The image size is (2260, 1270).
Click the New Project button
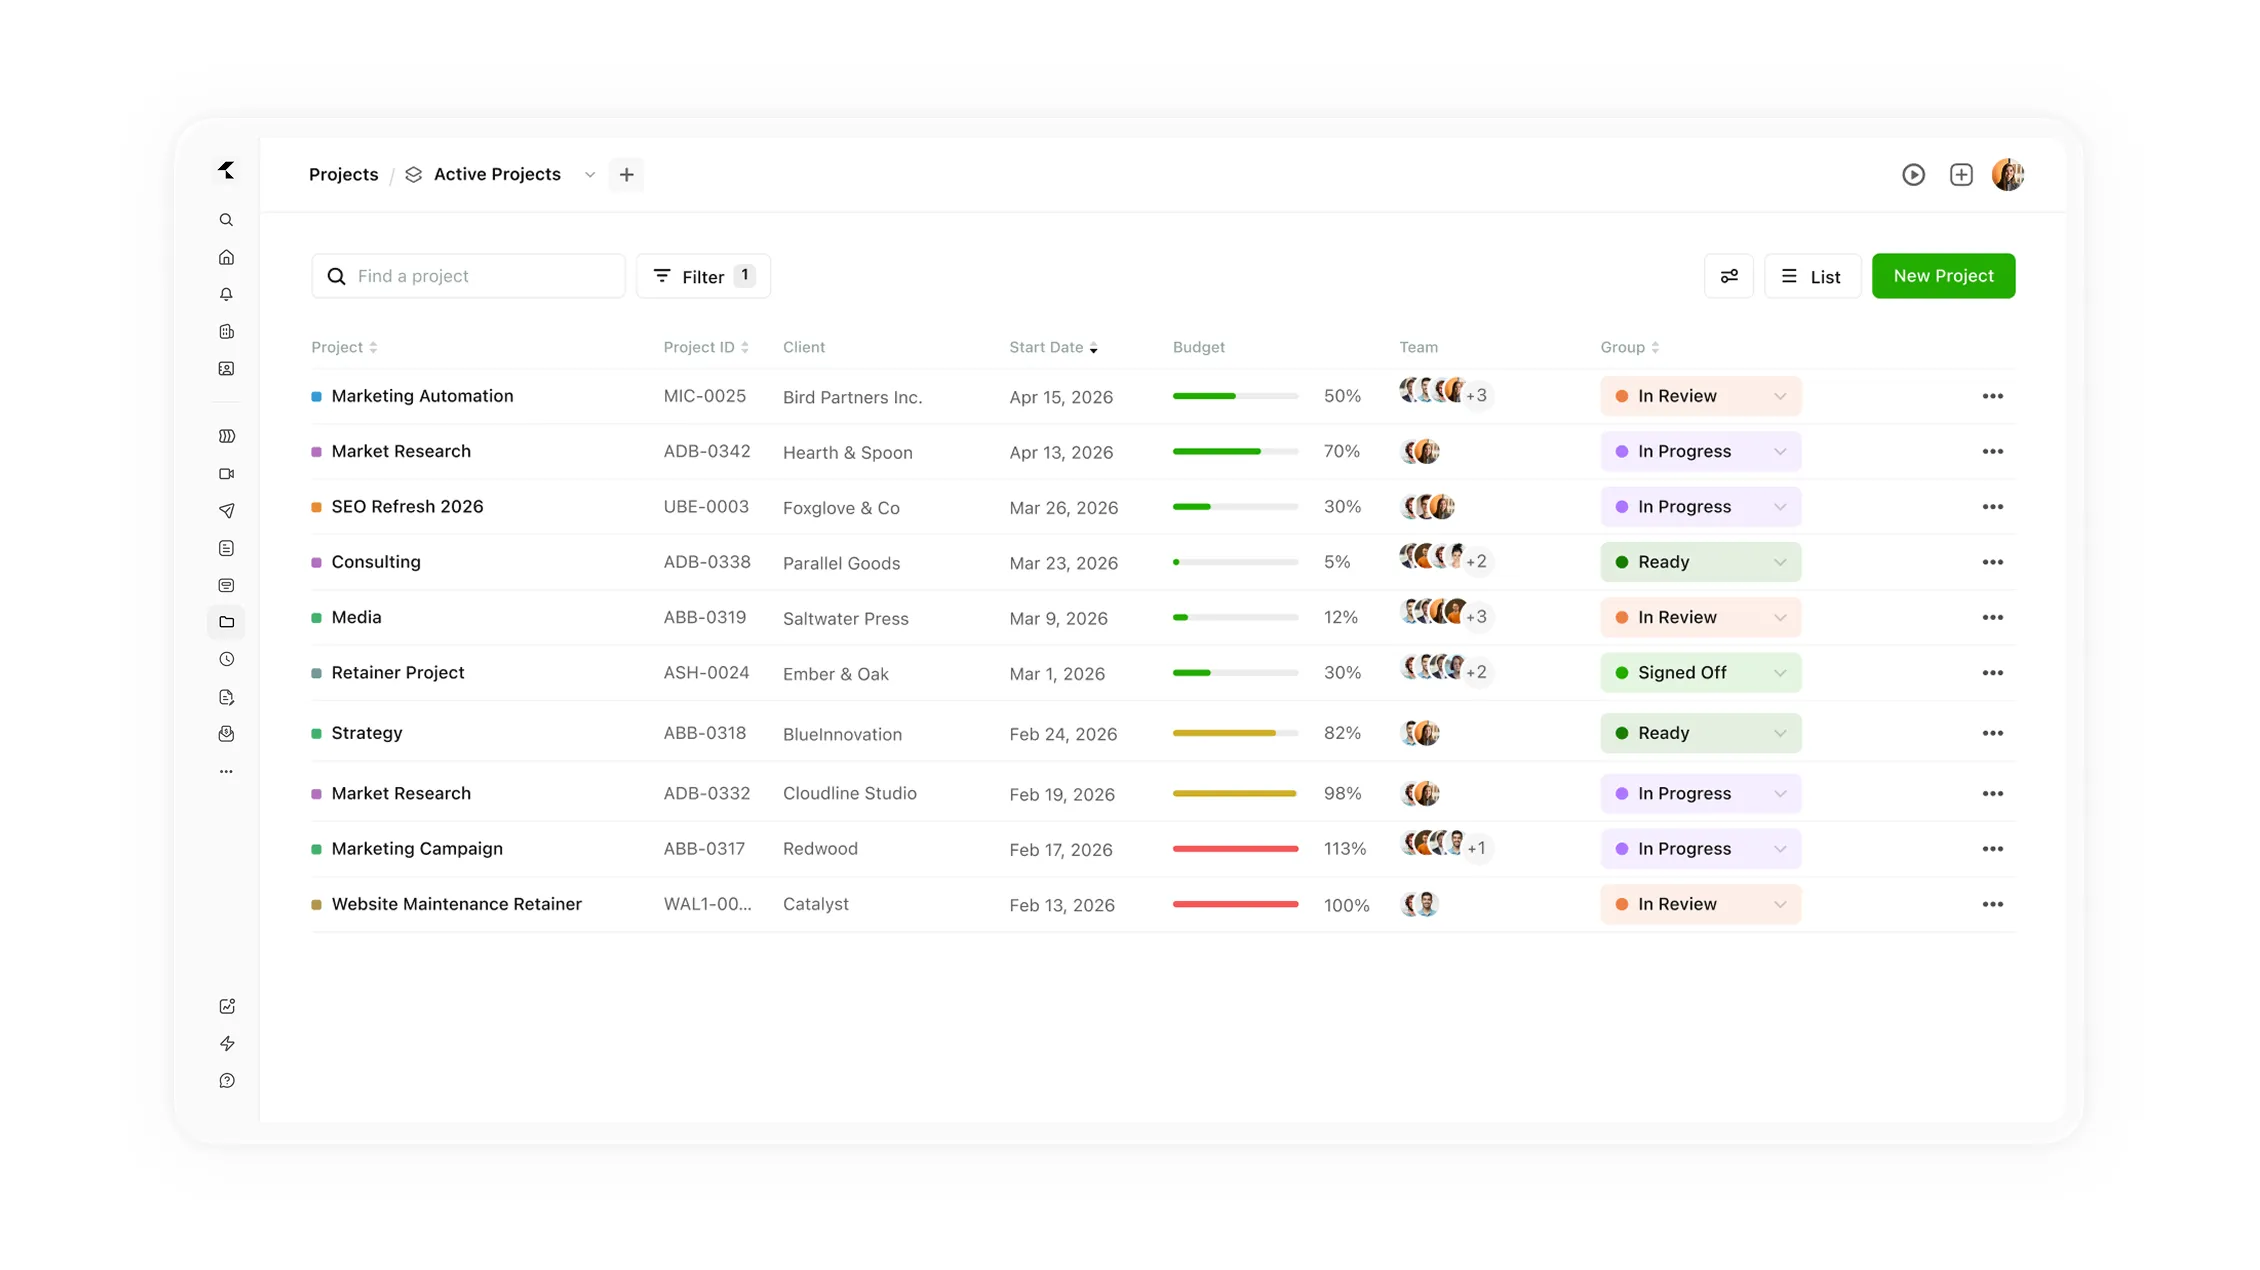[x=1942, y=276]
